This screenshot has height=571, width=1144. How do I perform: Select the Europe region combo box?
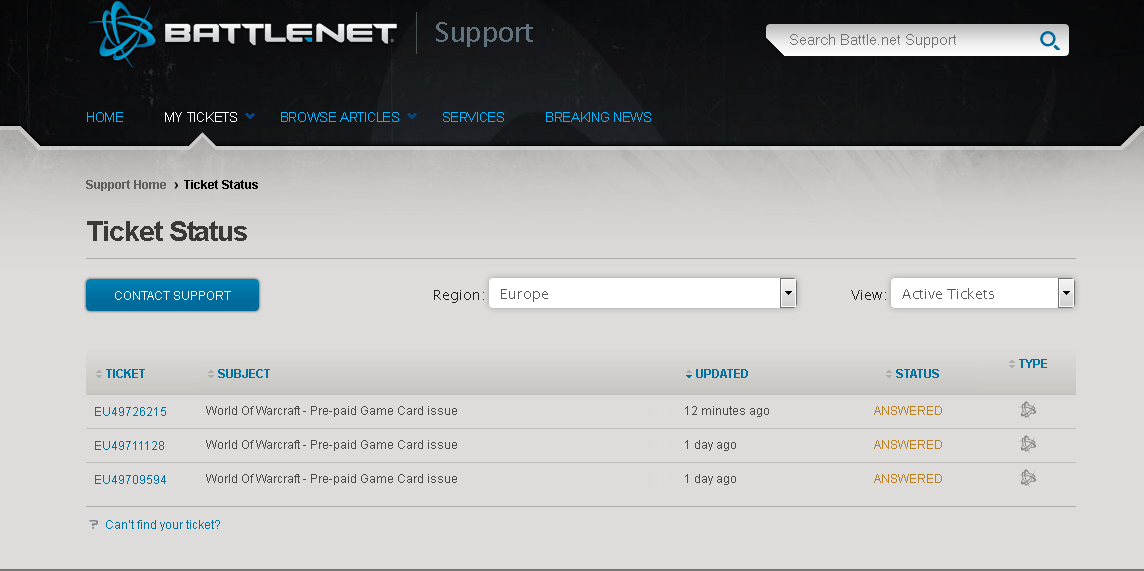642,293
